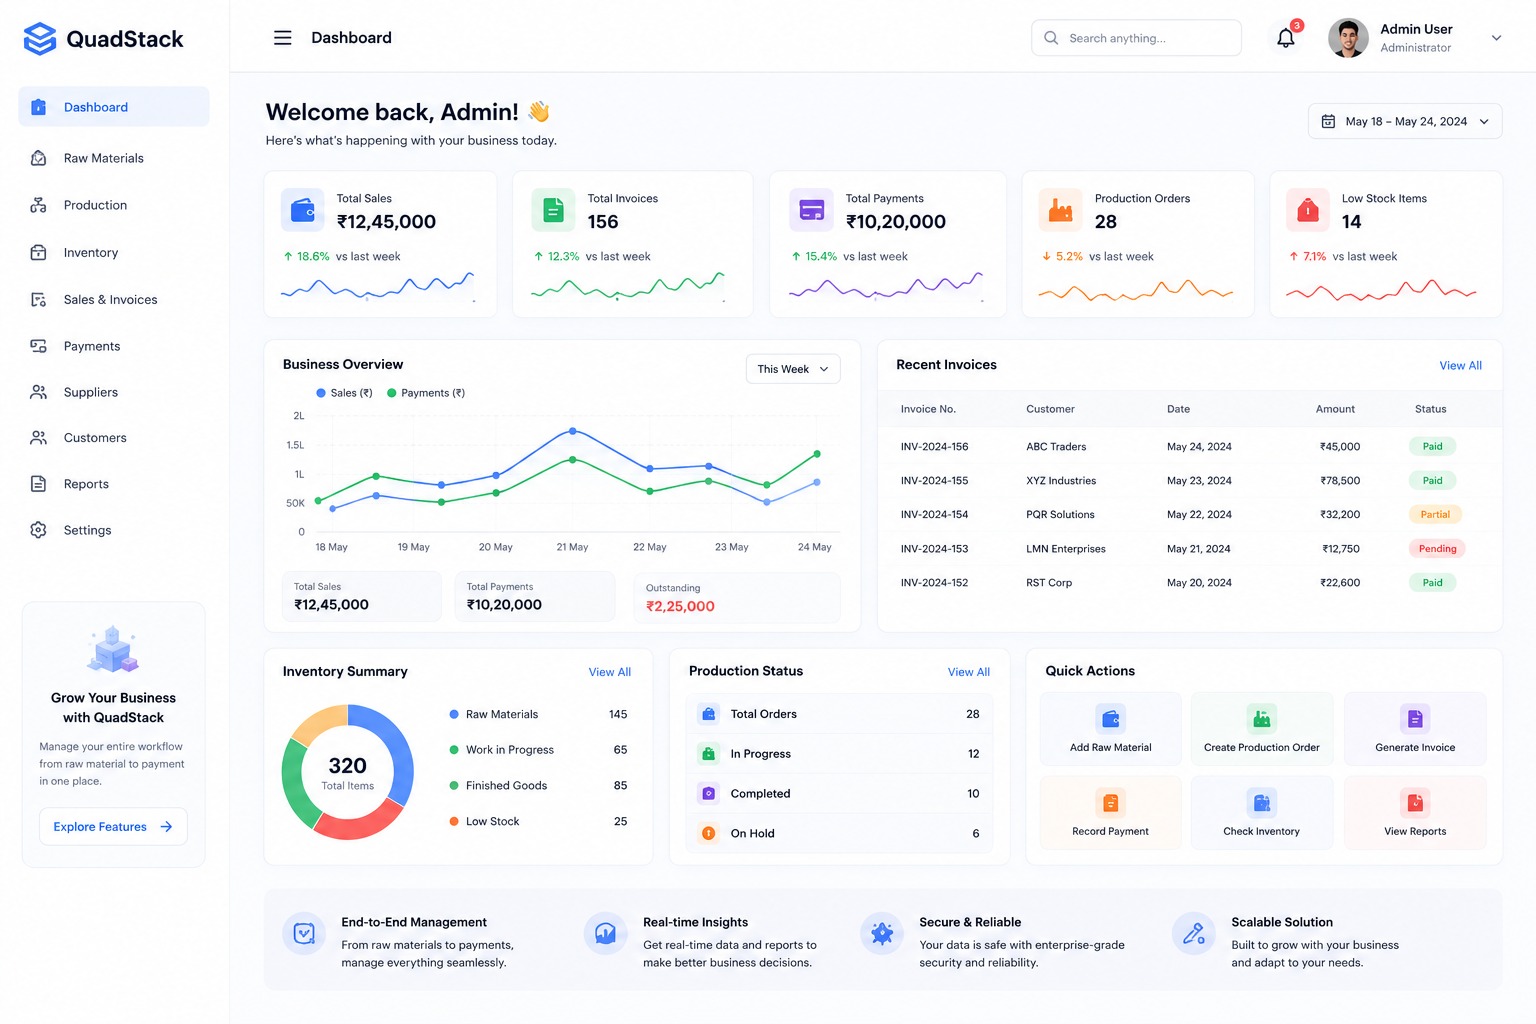The height and width of the screenshot is (1024, 1536).
Task: Click the Partial status badge for INV-2024-154
Action: coord(1435,515)
